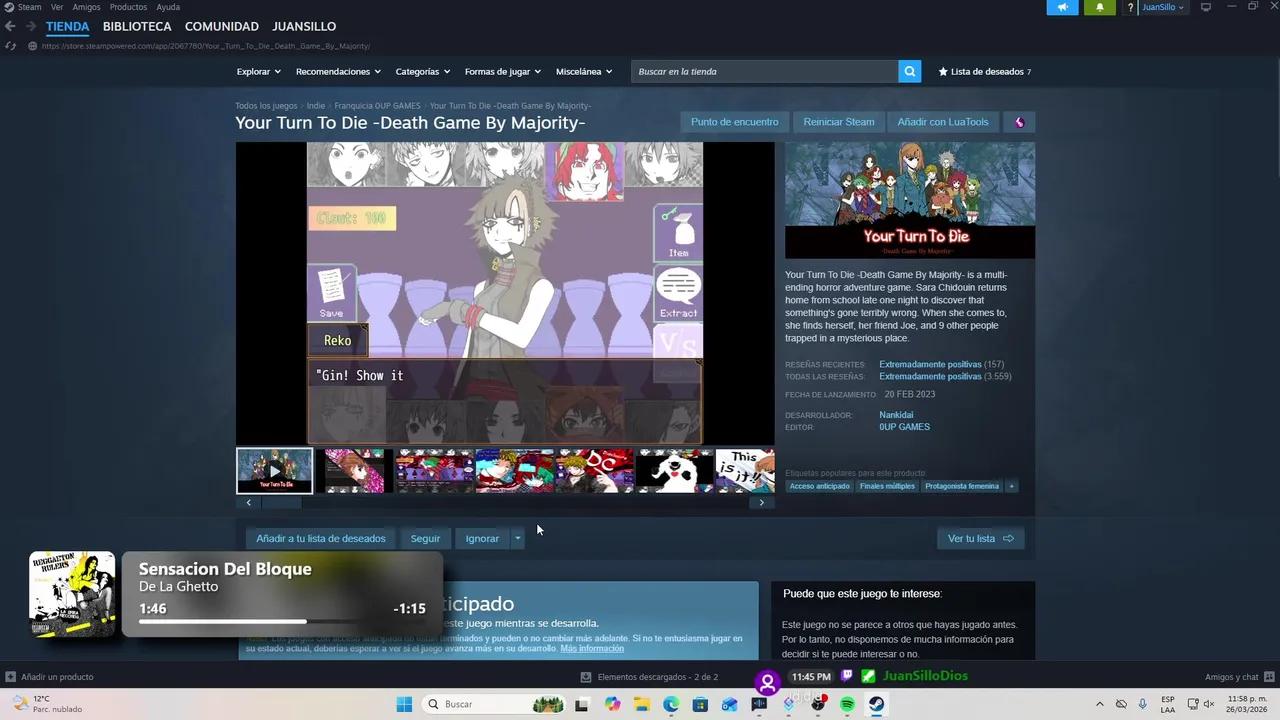
Task: Open the 0UP GAMES publisher link
Action: point(904,427)
